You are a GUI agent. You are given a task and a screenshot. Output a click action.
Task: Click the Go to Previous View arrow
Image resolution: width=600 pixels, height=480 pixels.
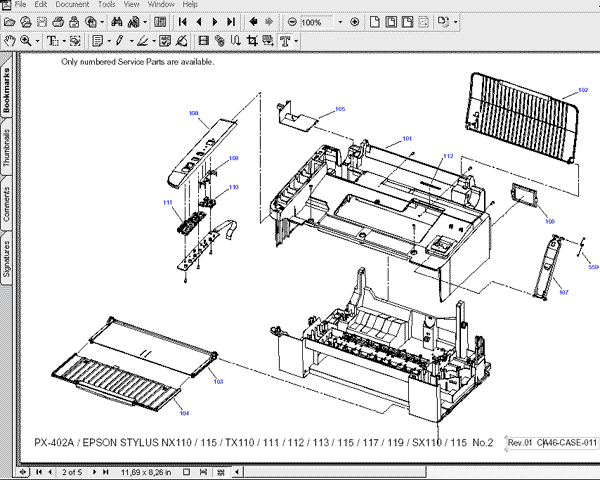pyautogui.click(x=253, y=22)
